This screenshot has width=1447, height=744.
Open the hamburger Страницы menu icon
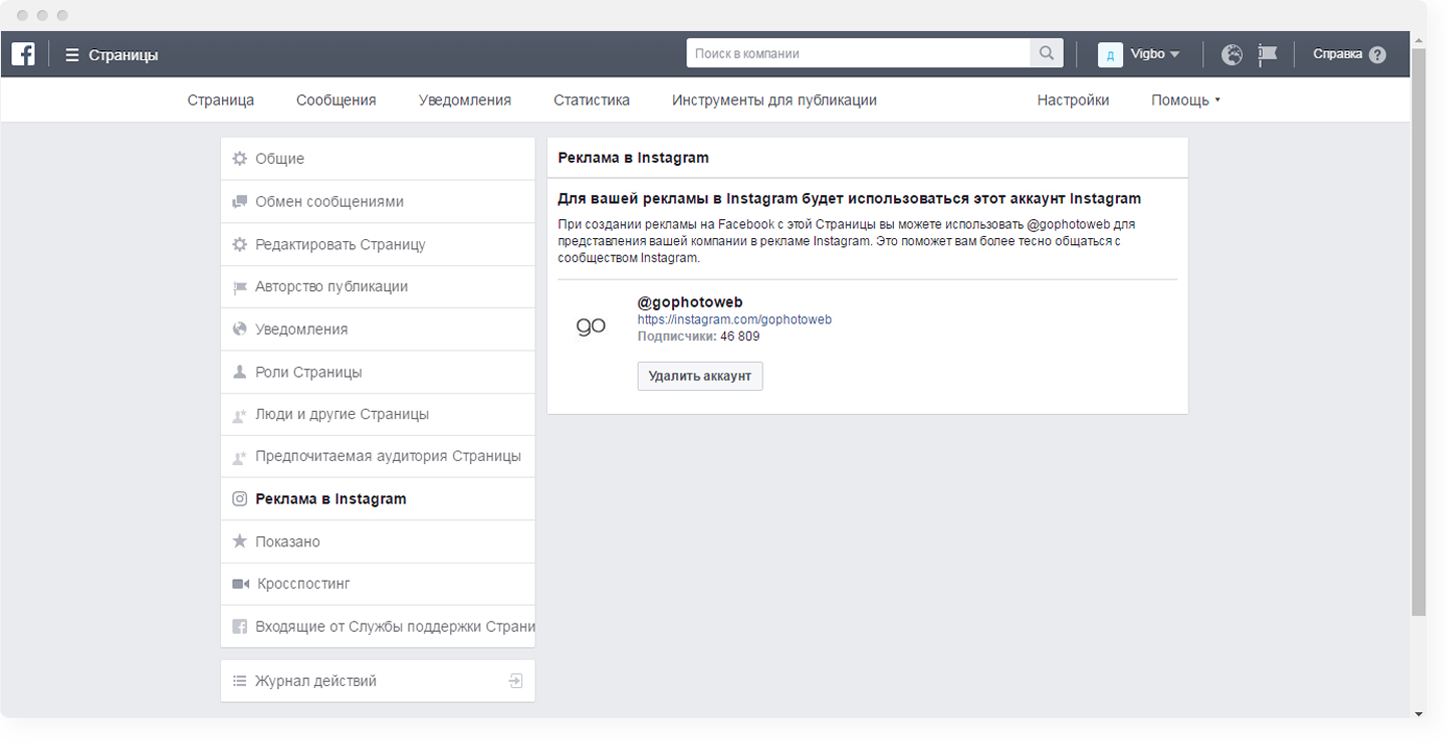coord(72,55)
